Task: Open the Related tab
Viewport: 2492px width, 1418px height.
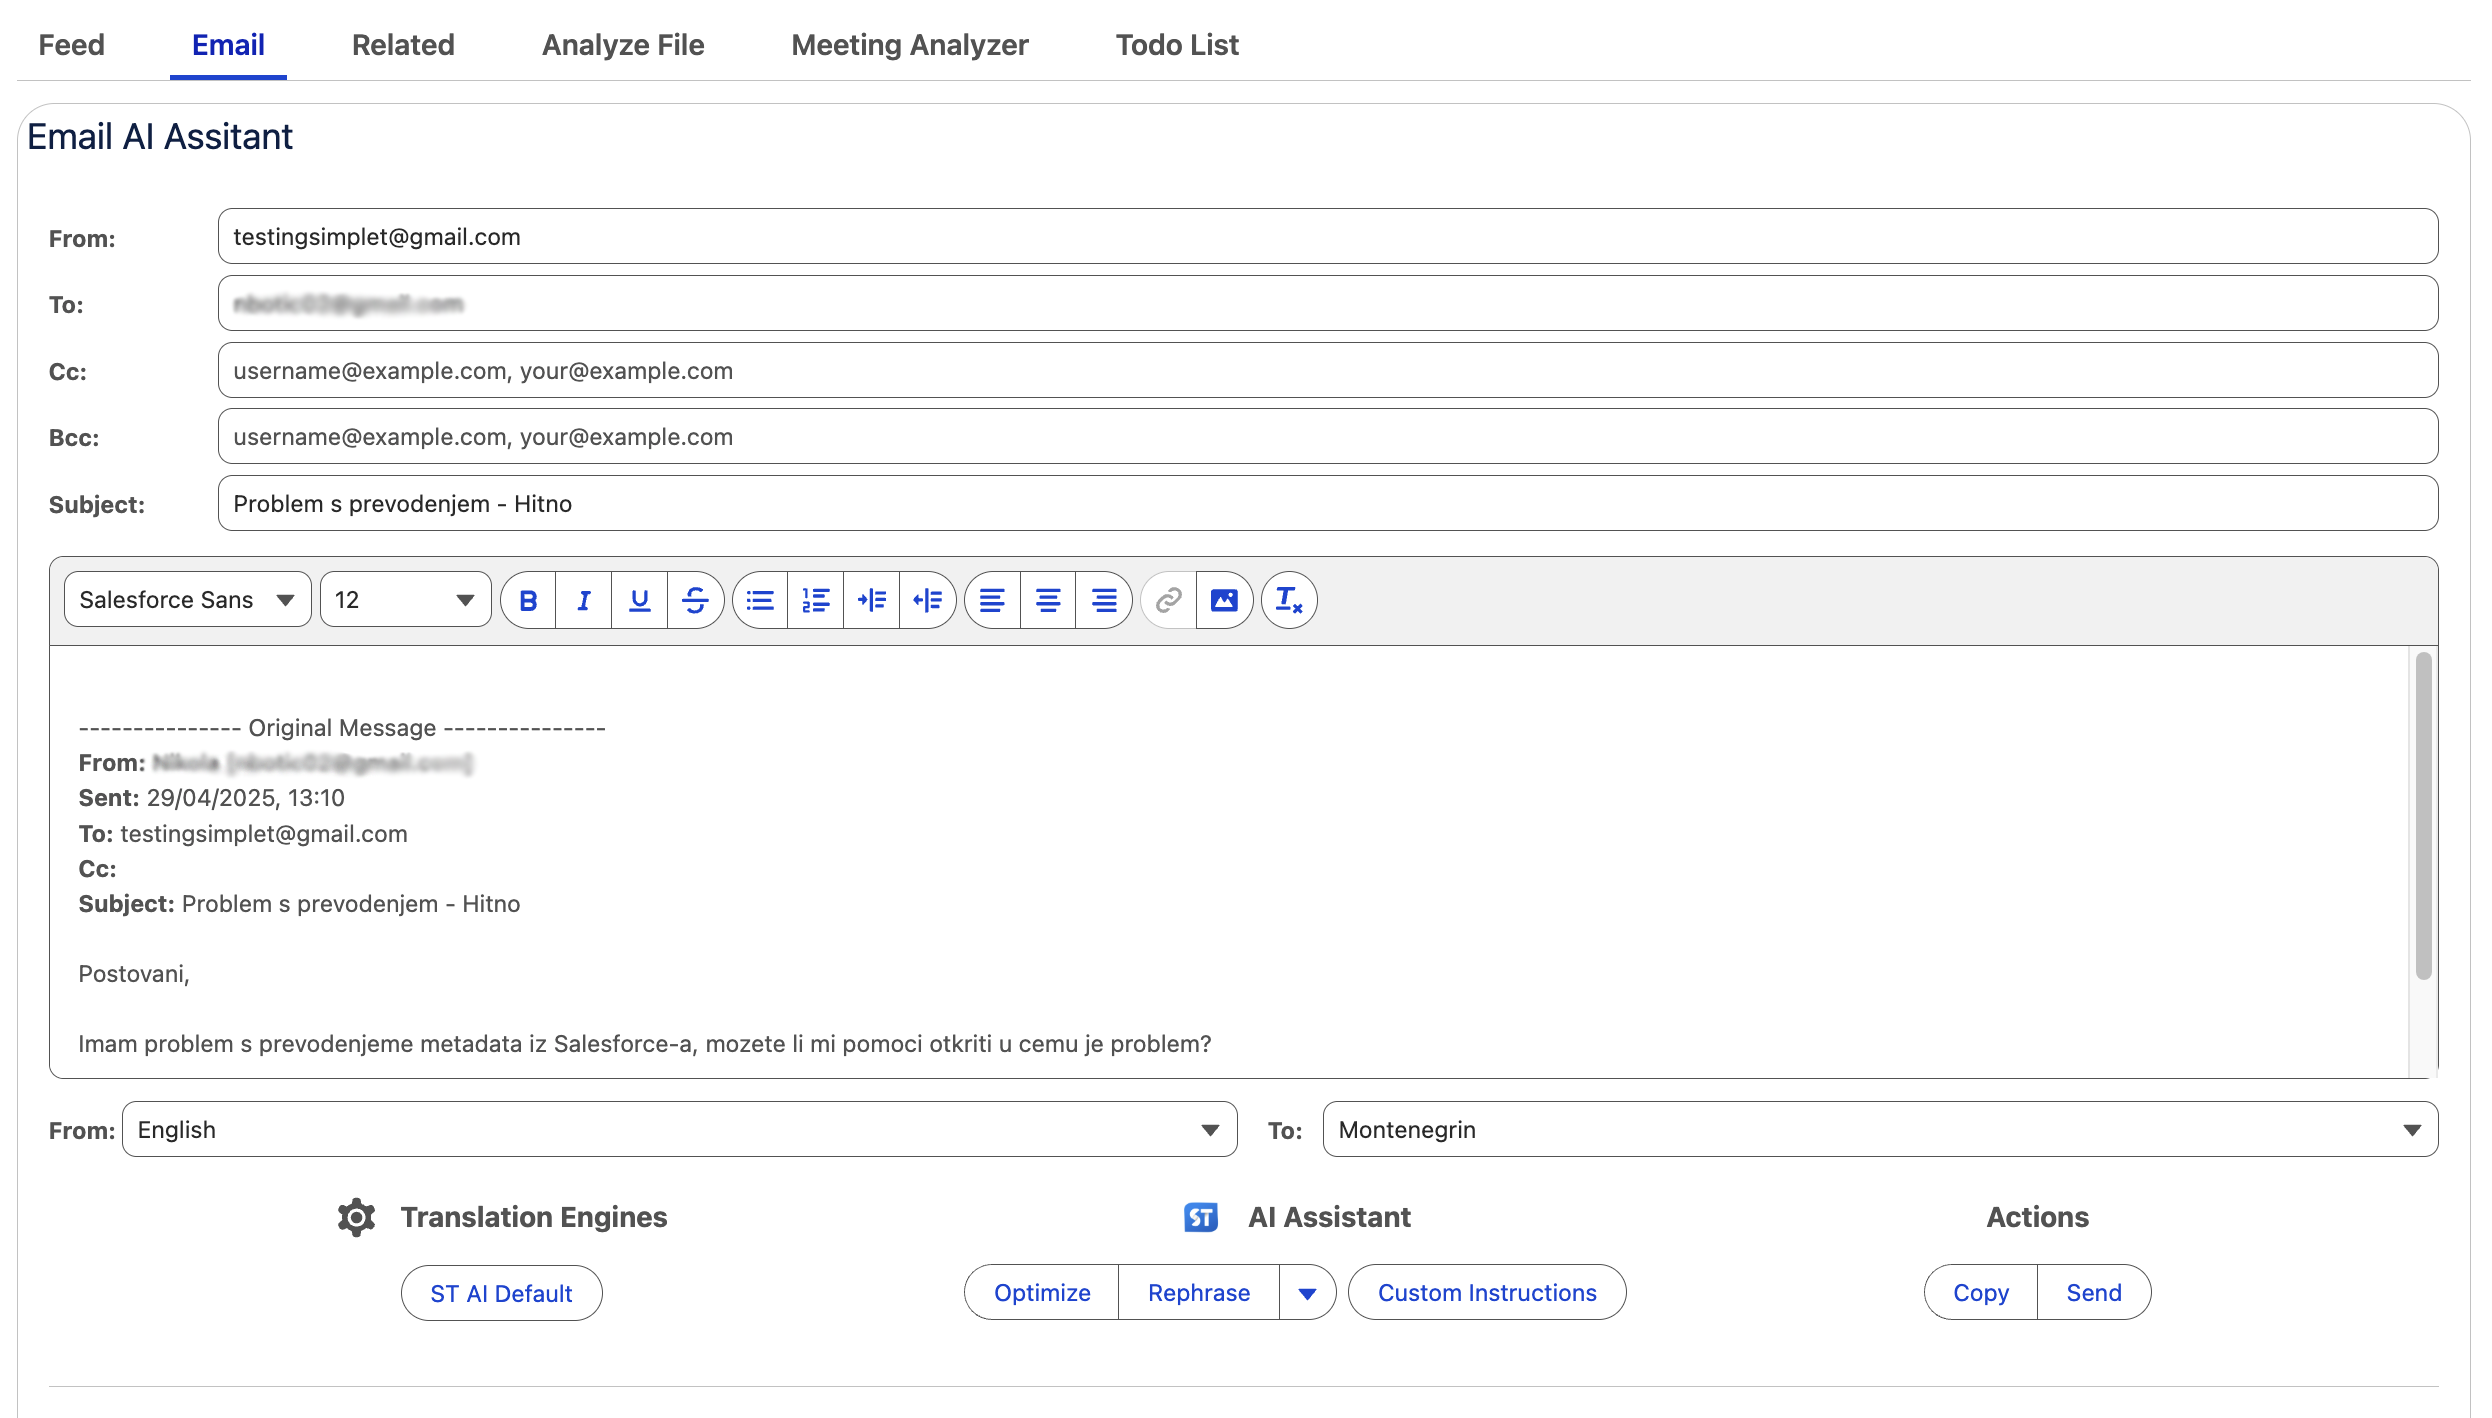Action: click(403, 45)
